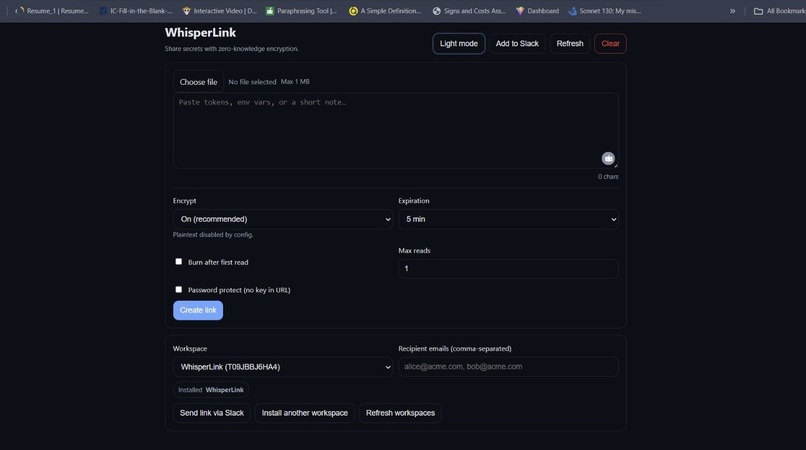Click the 'Max 1 MB' text
The width and height of the screenshot is (806, 450).
tap(295, 82)
